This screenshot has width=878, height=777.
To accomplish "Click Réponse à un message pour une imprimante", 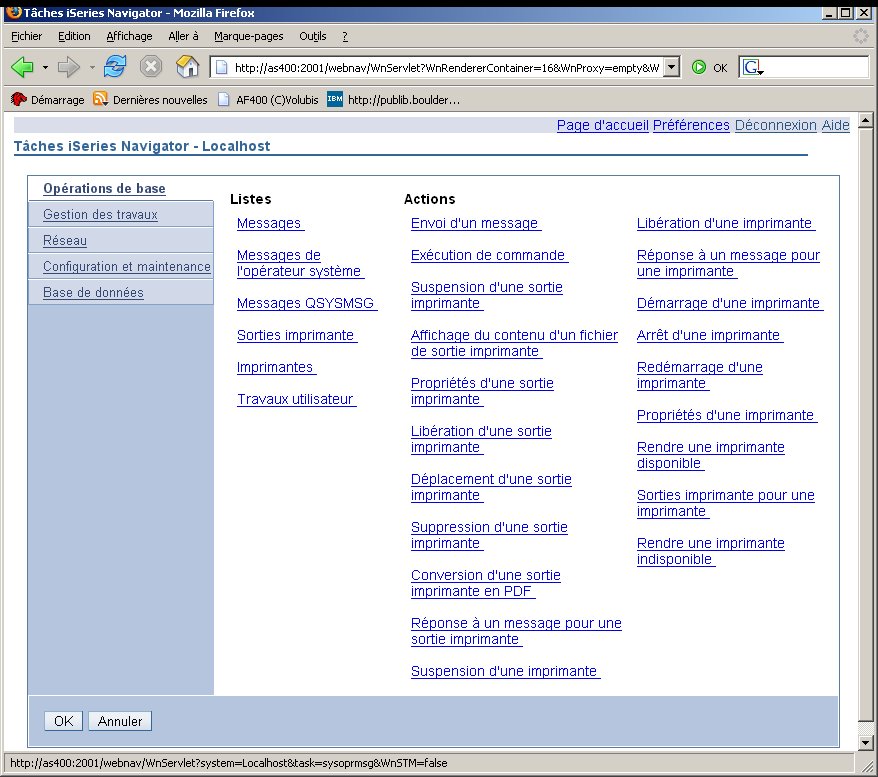I will [728, 263].
